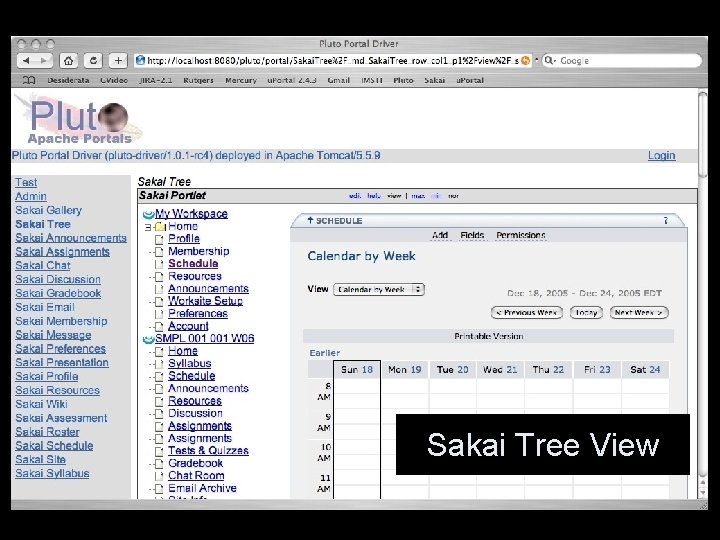
Task: Open the Admin link in left navigation
Action: (31, 197)
